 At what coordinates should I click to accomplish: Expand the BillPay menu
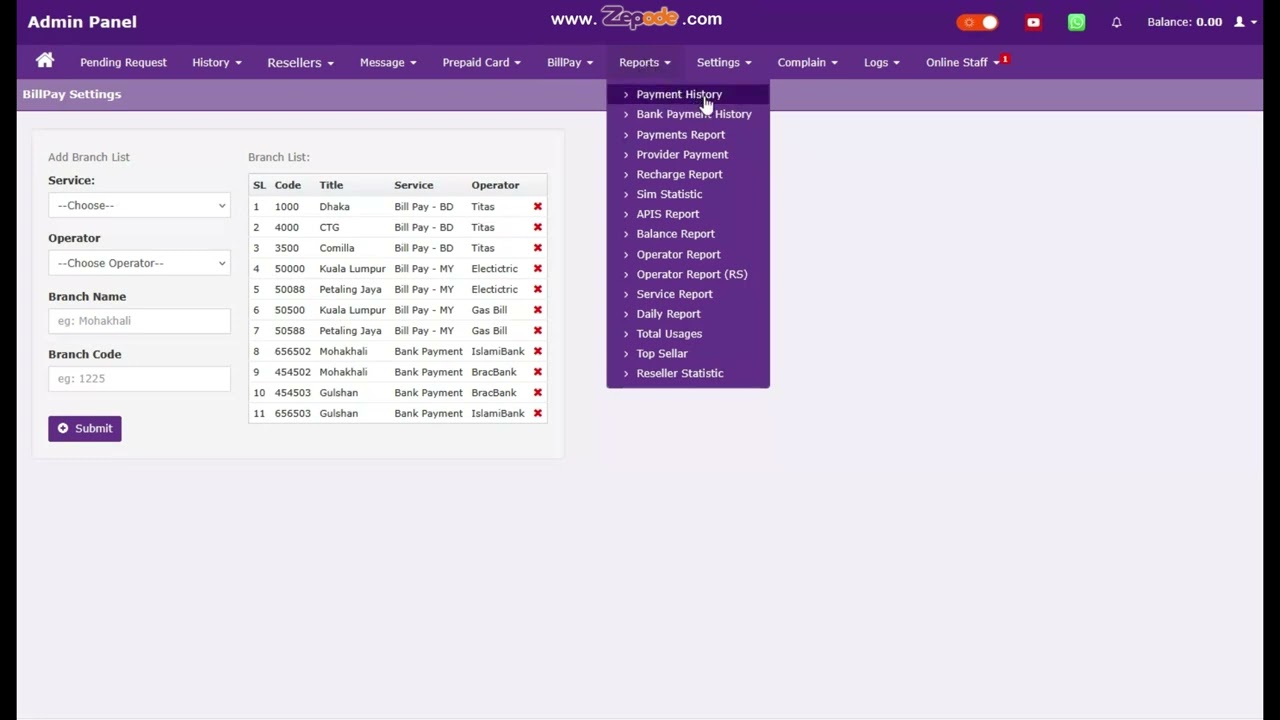tap(570, 62)
